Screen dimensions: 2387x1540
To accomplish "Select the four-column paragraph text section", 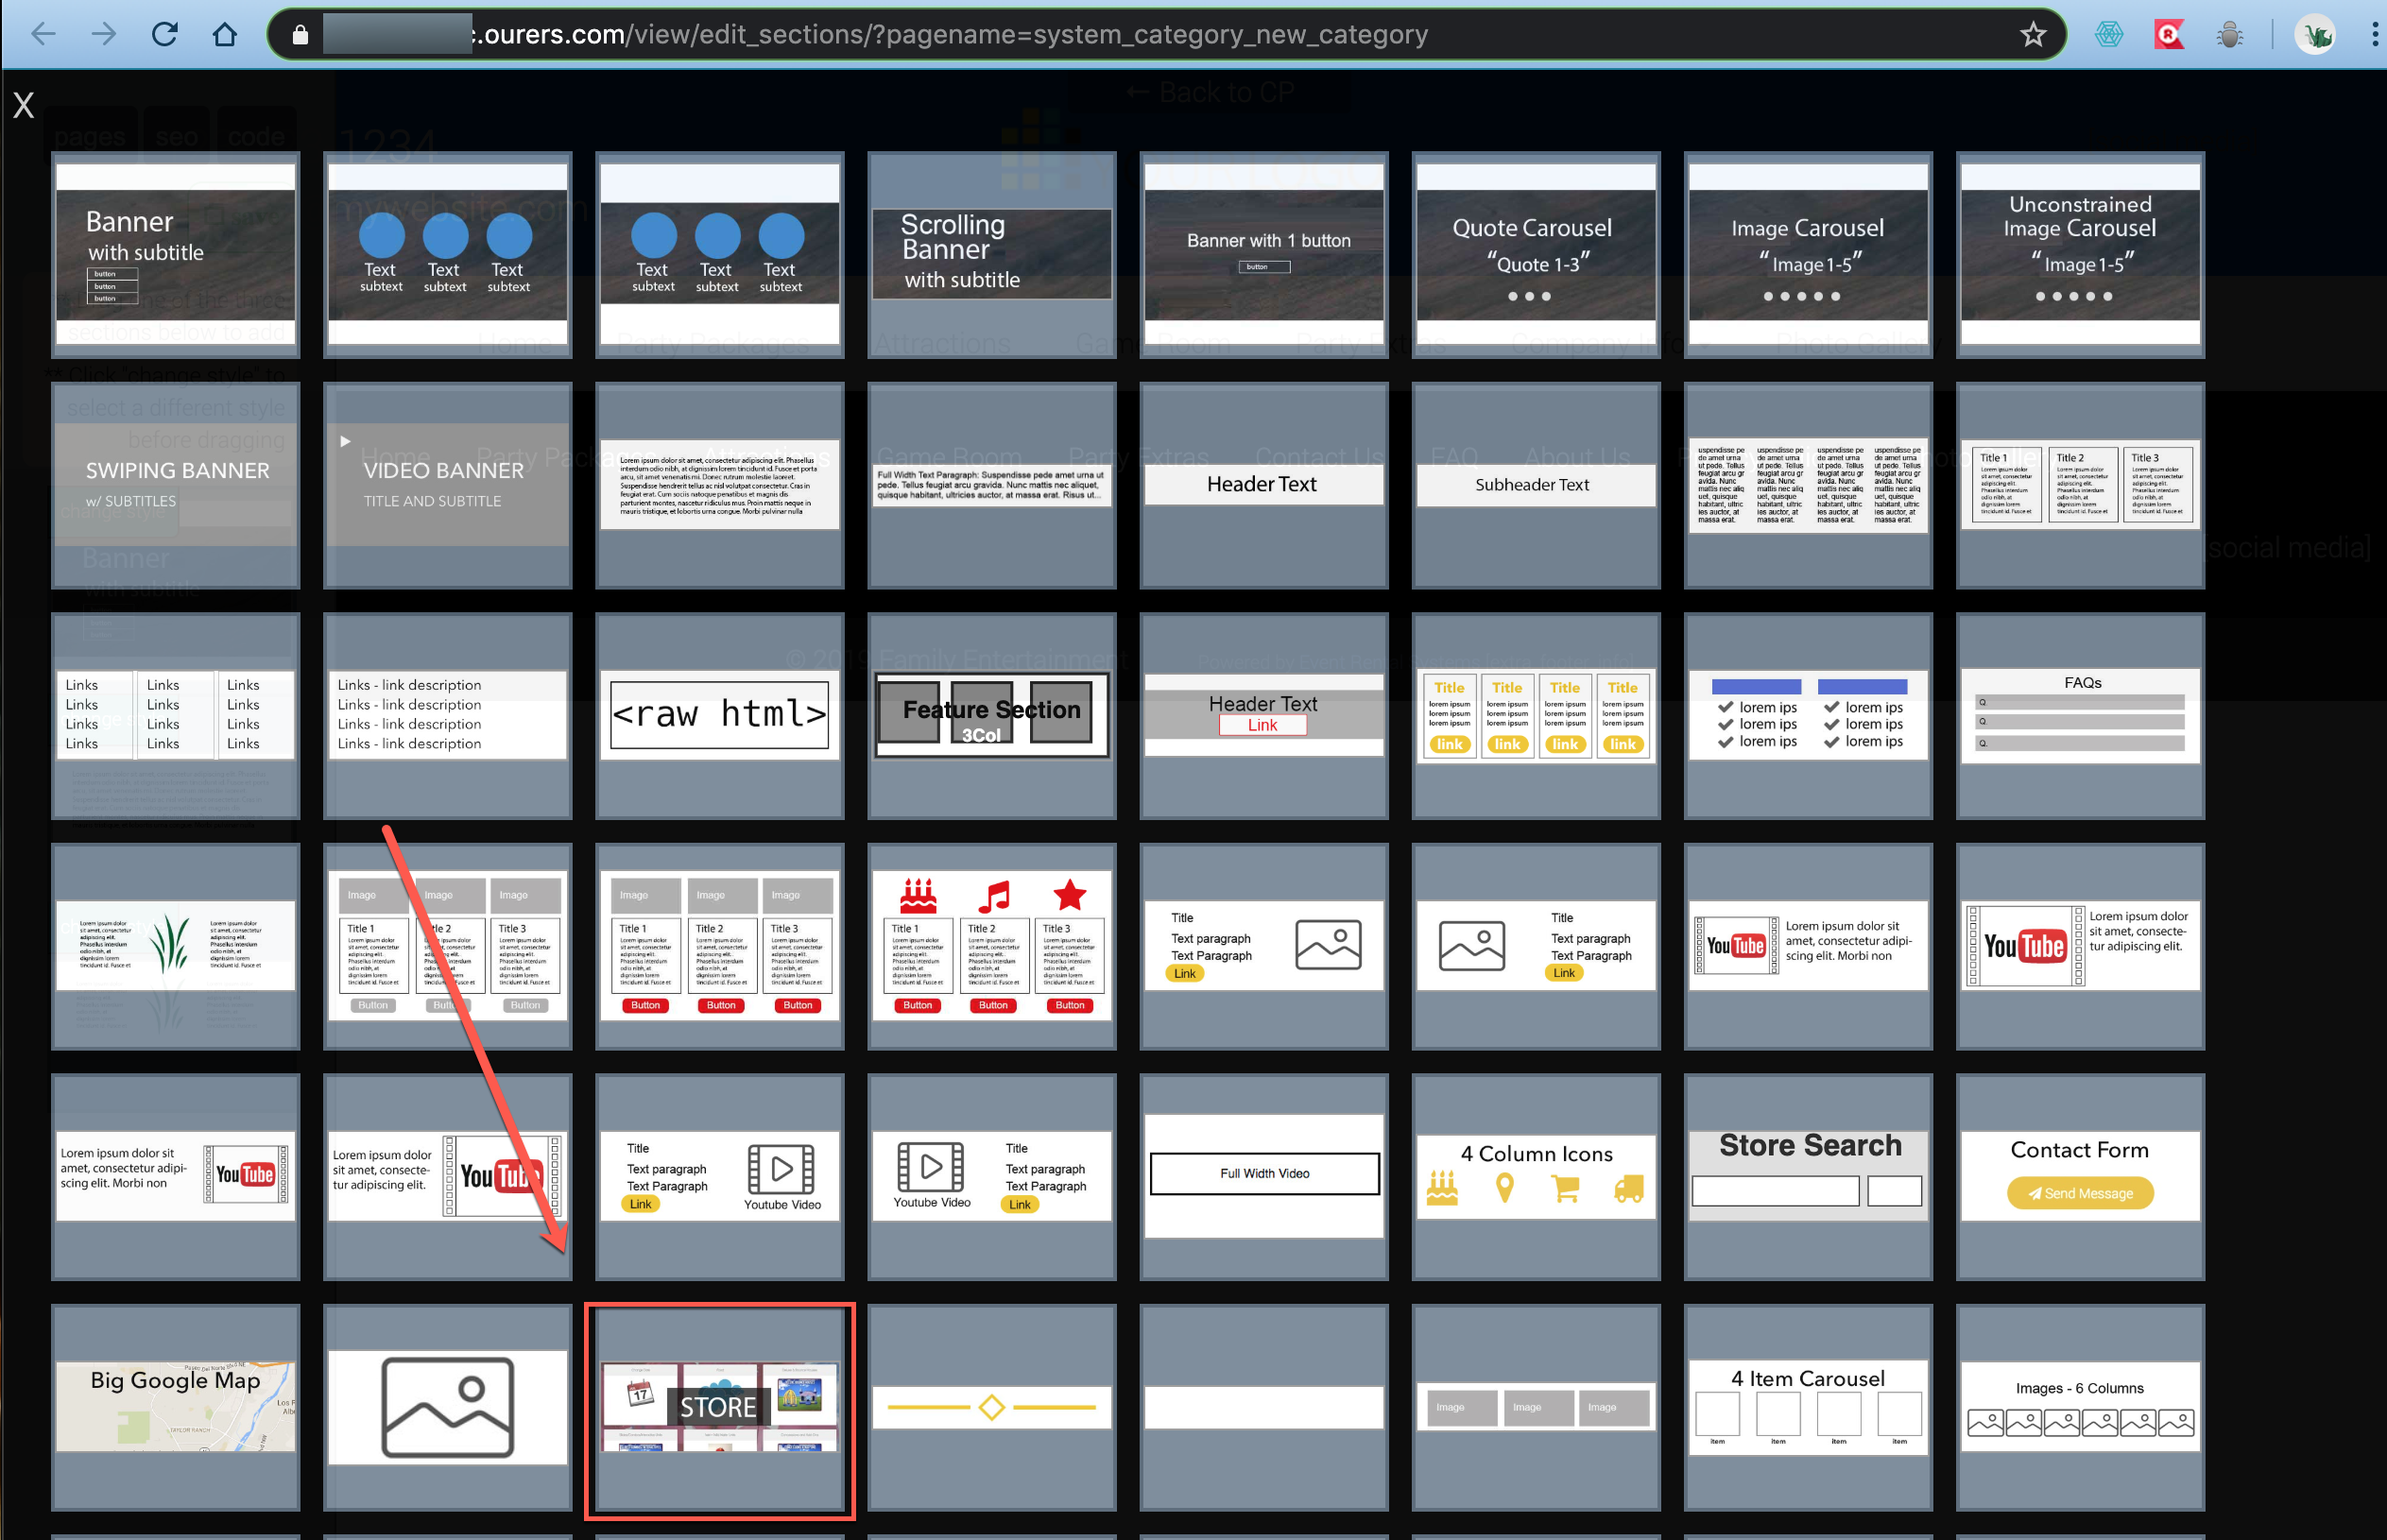I will pyautogui.click(x=1808, y=485).
